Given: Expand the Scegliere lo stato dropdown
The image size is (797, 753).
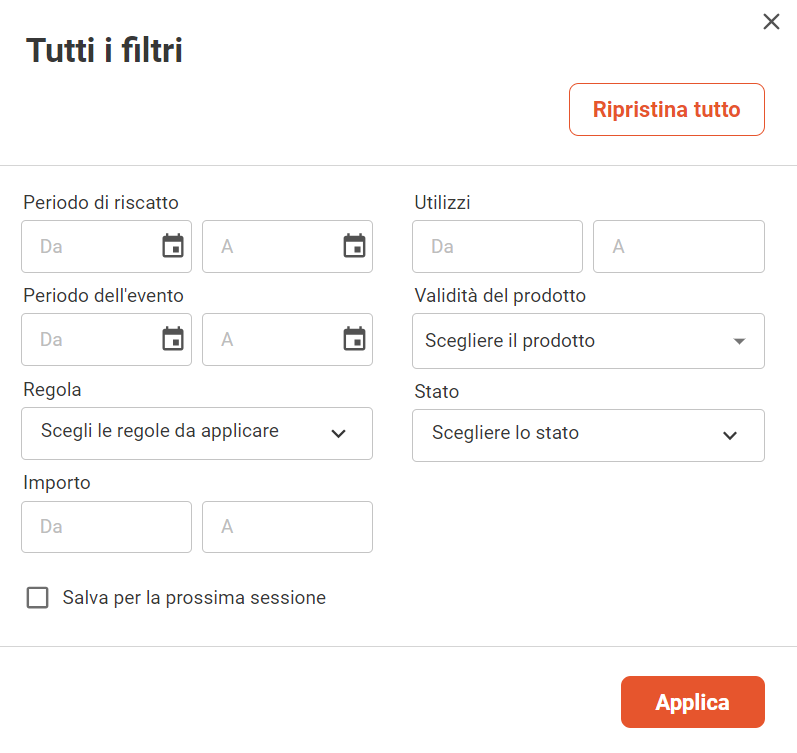Looking at the screenshot, I should point(588,435).
